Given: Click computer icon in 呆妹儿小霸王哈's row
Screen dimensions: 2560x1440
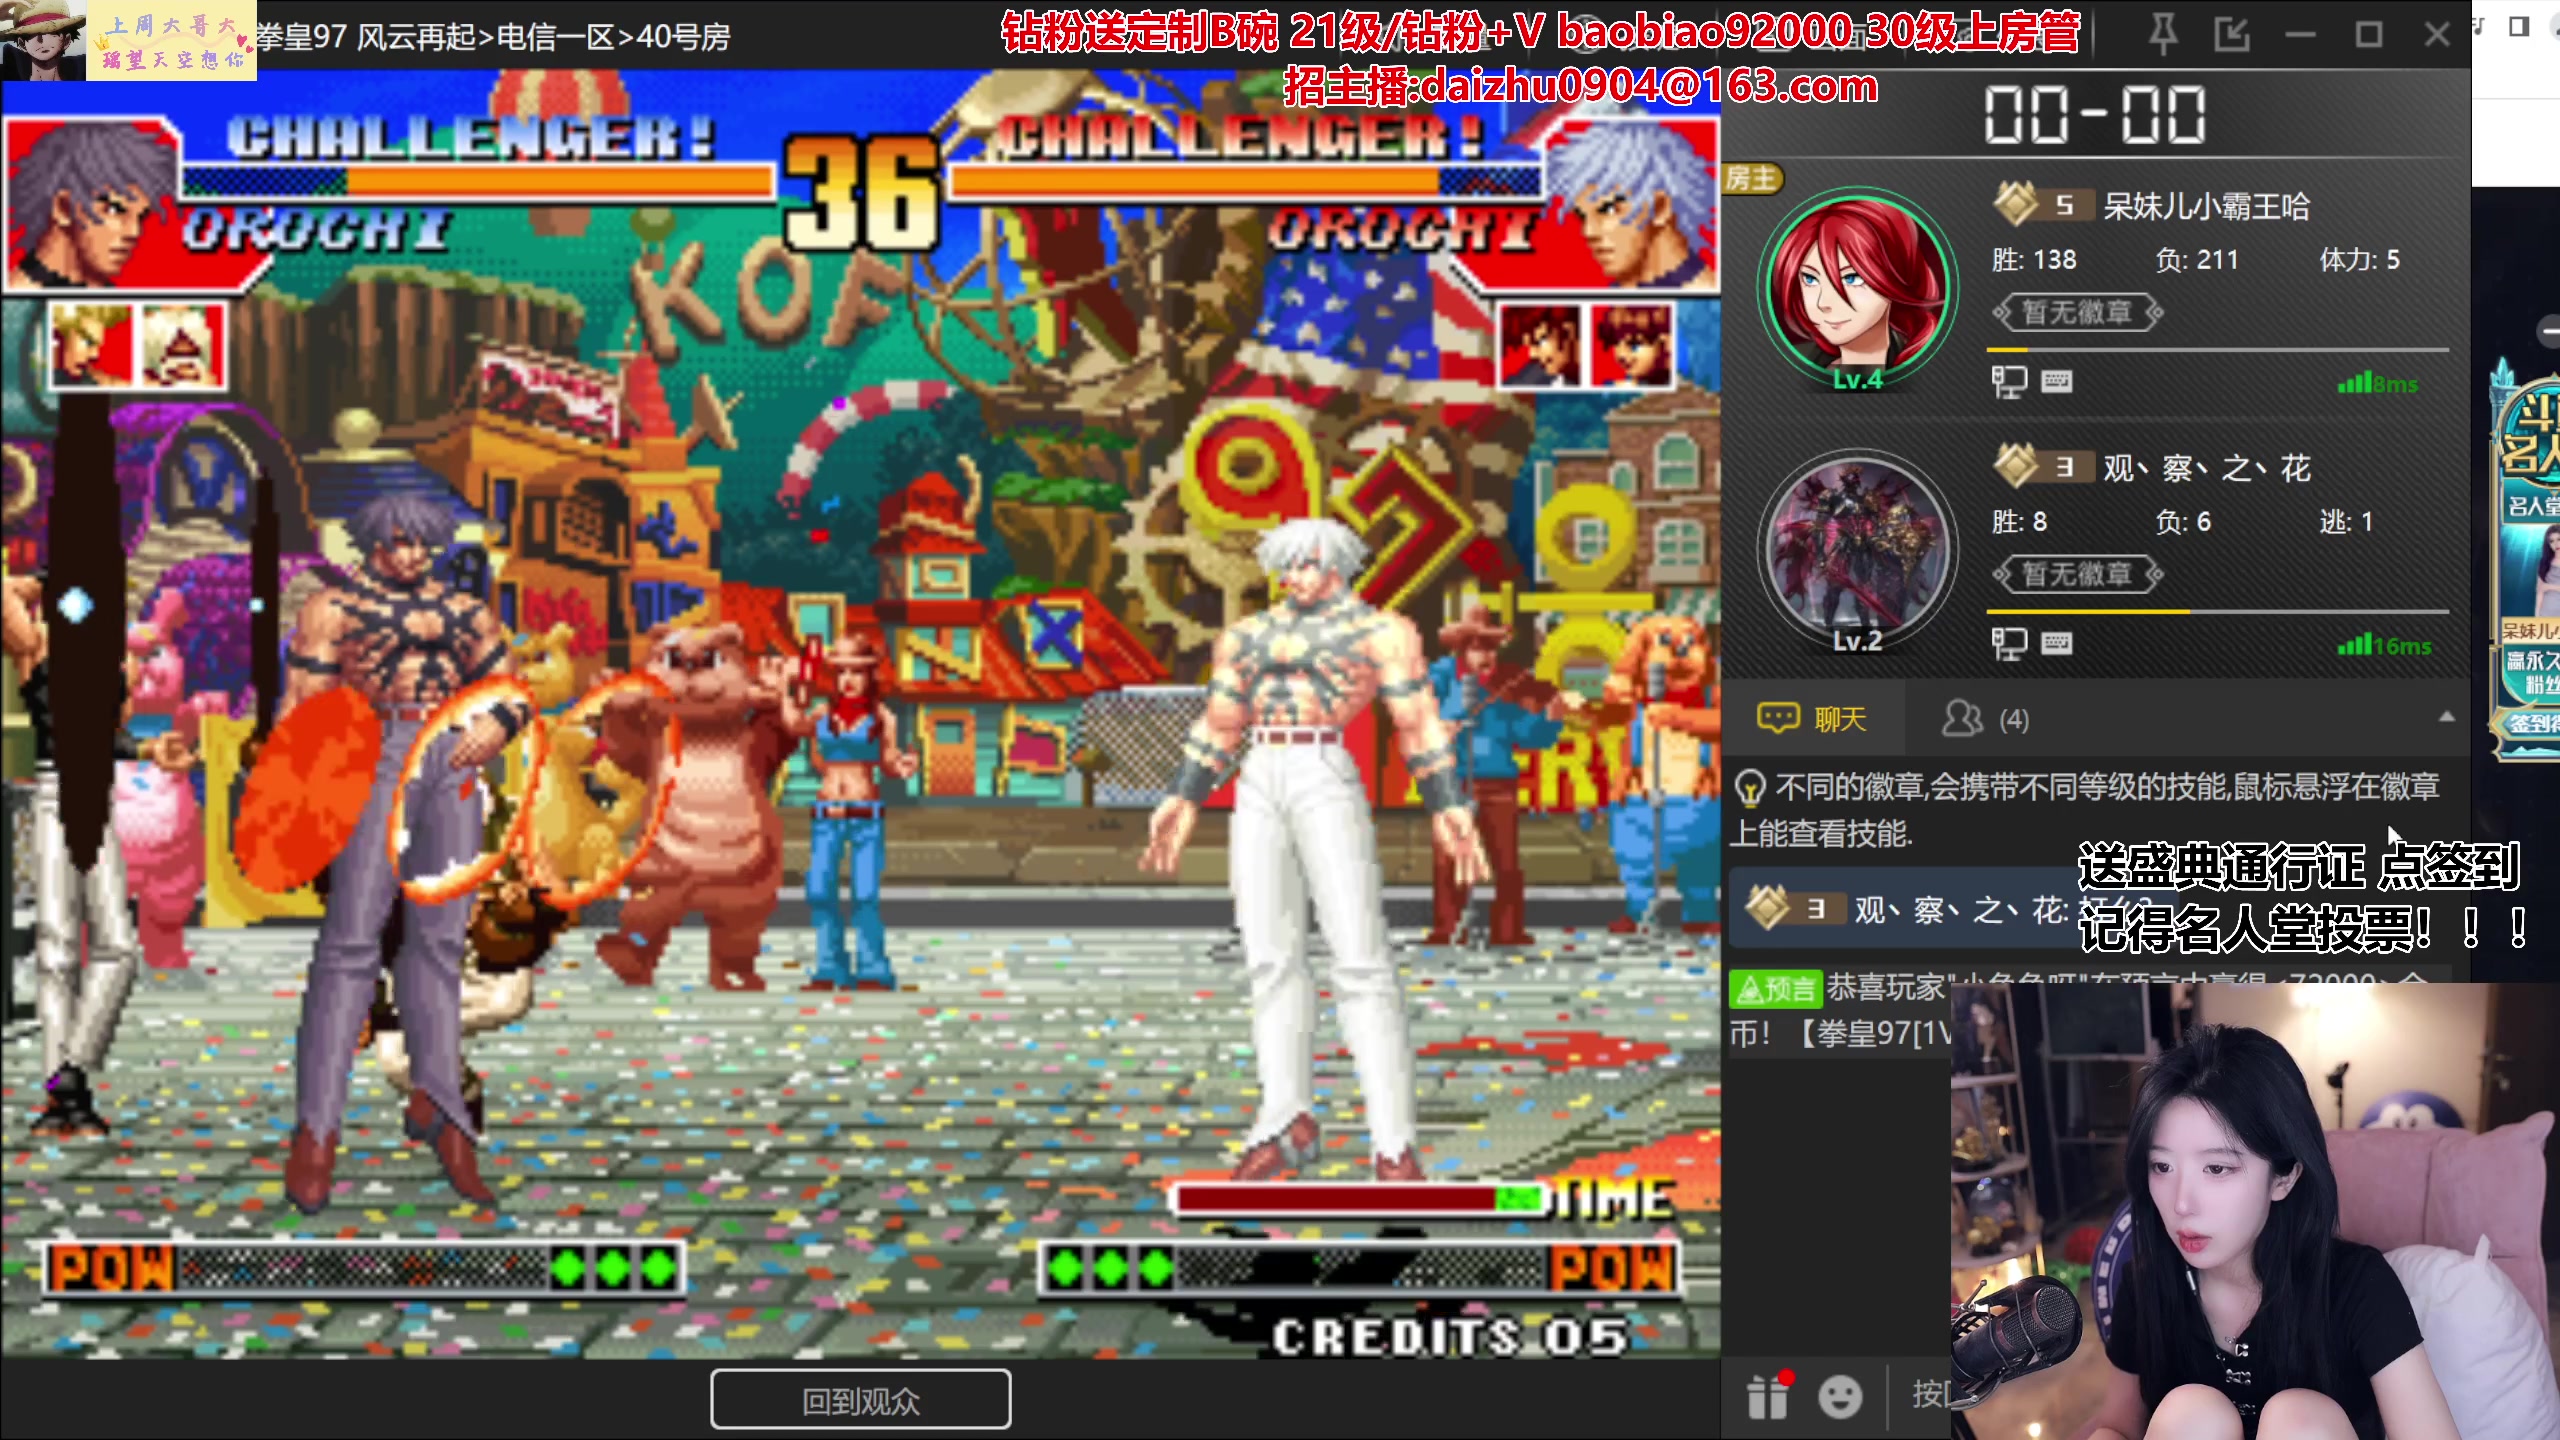Looking at the screenshot, I should pos(2008,381).
